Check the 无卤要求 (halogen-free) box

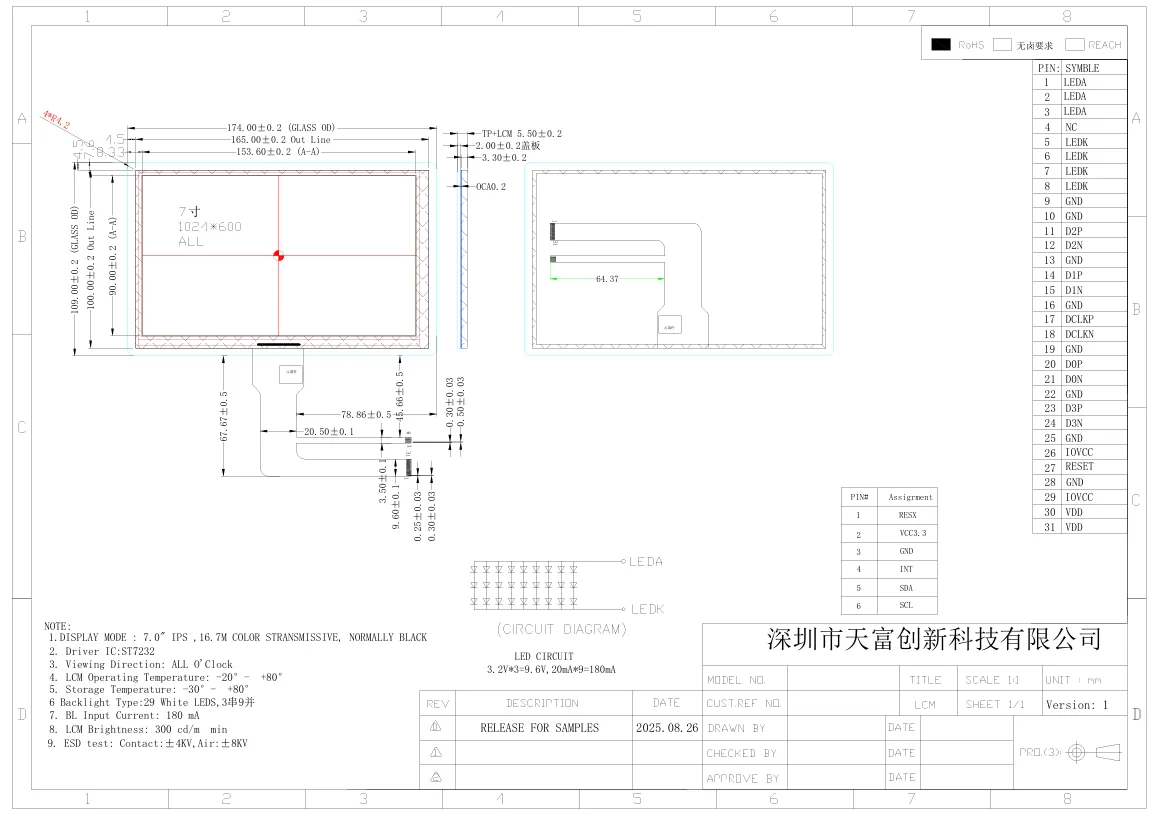pos(1002,44)
